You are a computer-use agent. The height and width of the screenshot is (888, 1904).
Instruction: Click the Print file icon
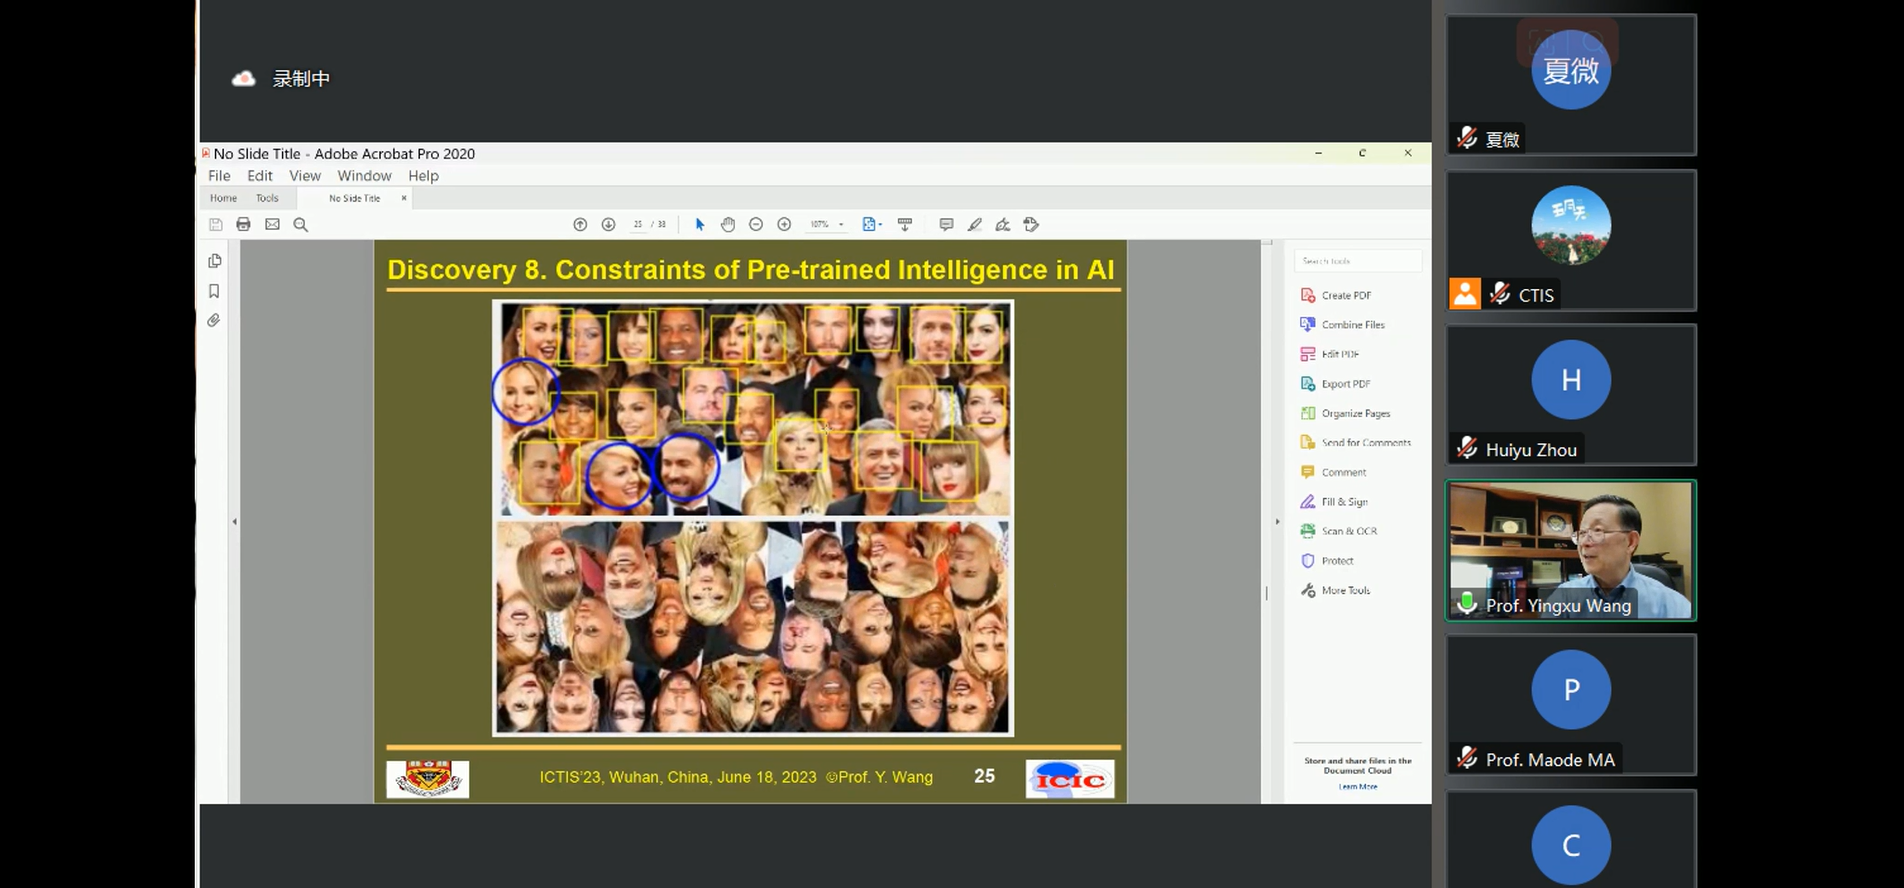[243, 225]
